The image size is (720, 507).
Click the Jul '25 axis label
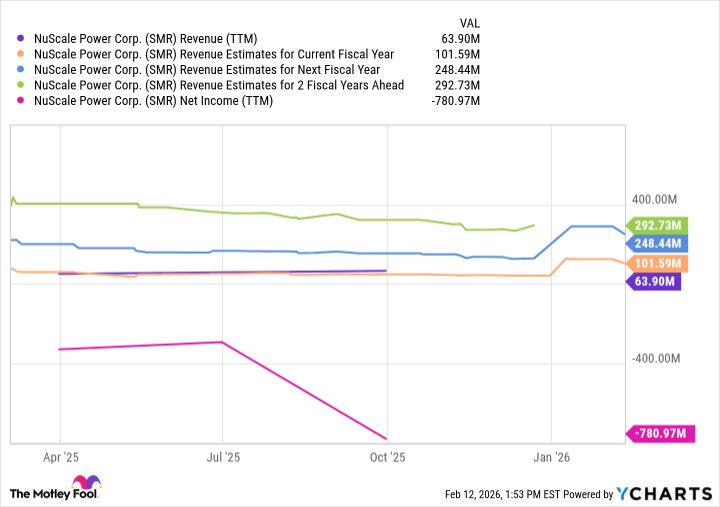pyautogui.click(x=222, y=458)
